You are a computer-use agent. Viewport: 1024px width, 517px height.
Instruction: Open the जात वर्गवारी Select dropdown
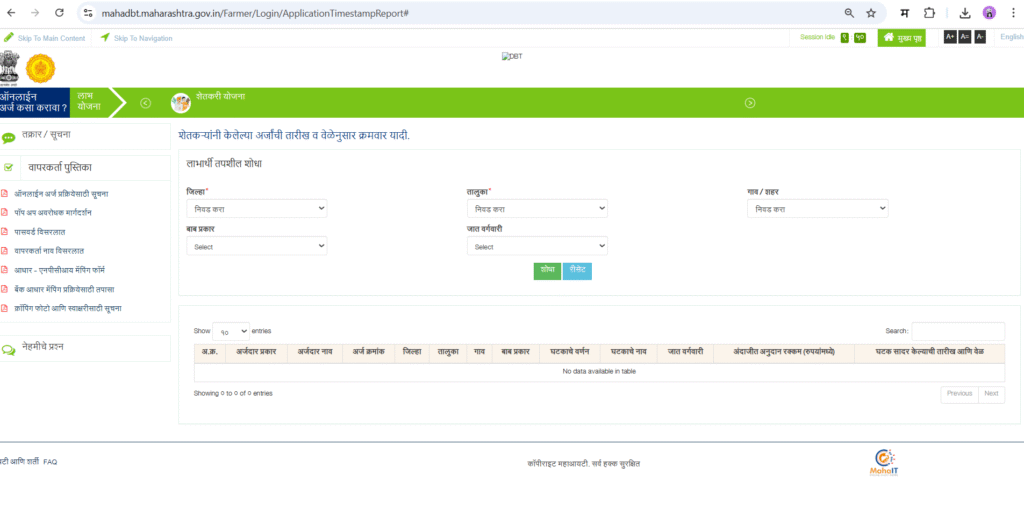point(537,246)
